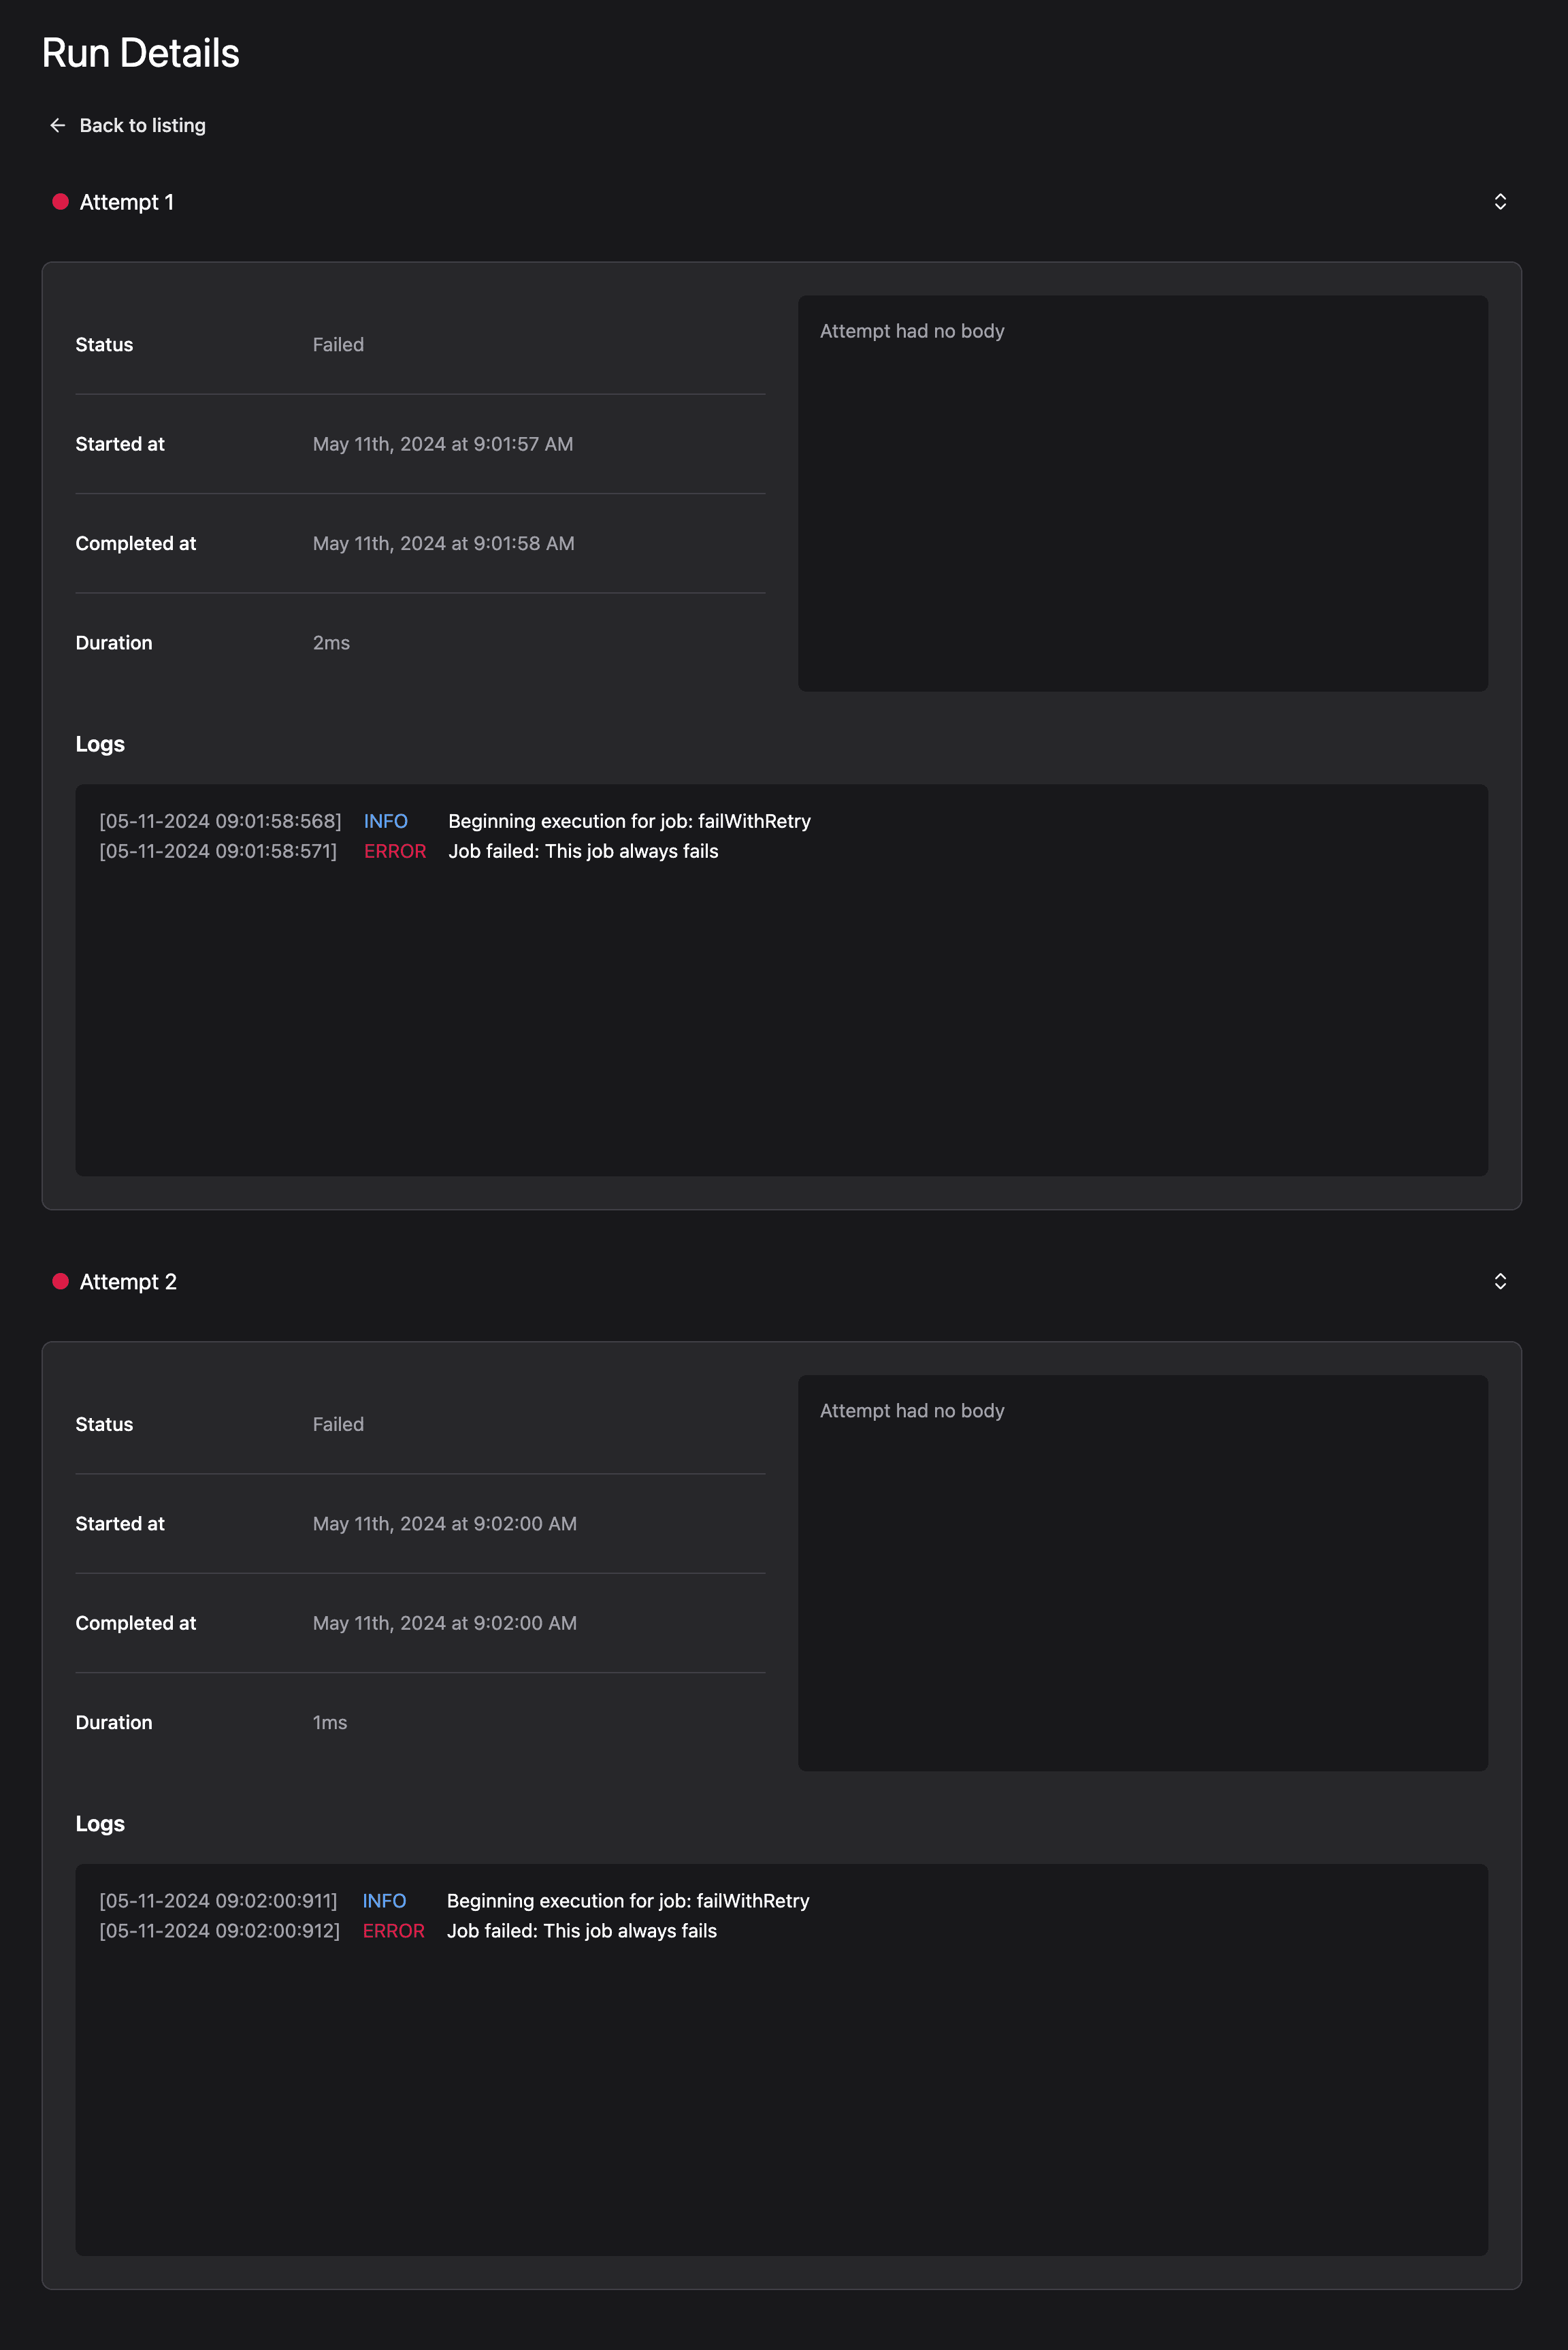Image resolution: width=1568 pixels, height=2350 pixels.
Task: Collapse Attempt 1 using chevron icon
Action: point(1500,202)
